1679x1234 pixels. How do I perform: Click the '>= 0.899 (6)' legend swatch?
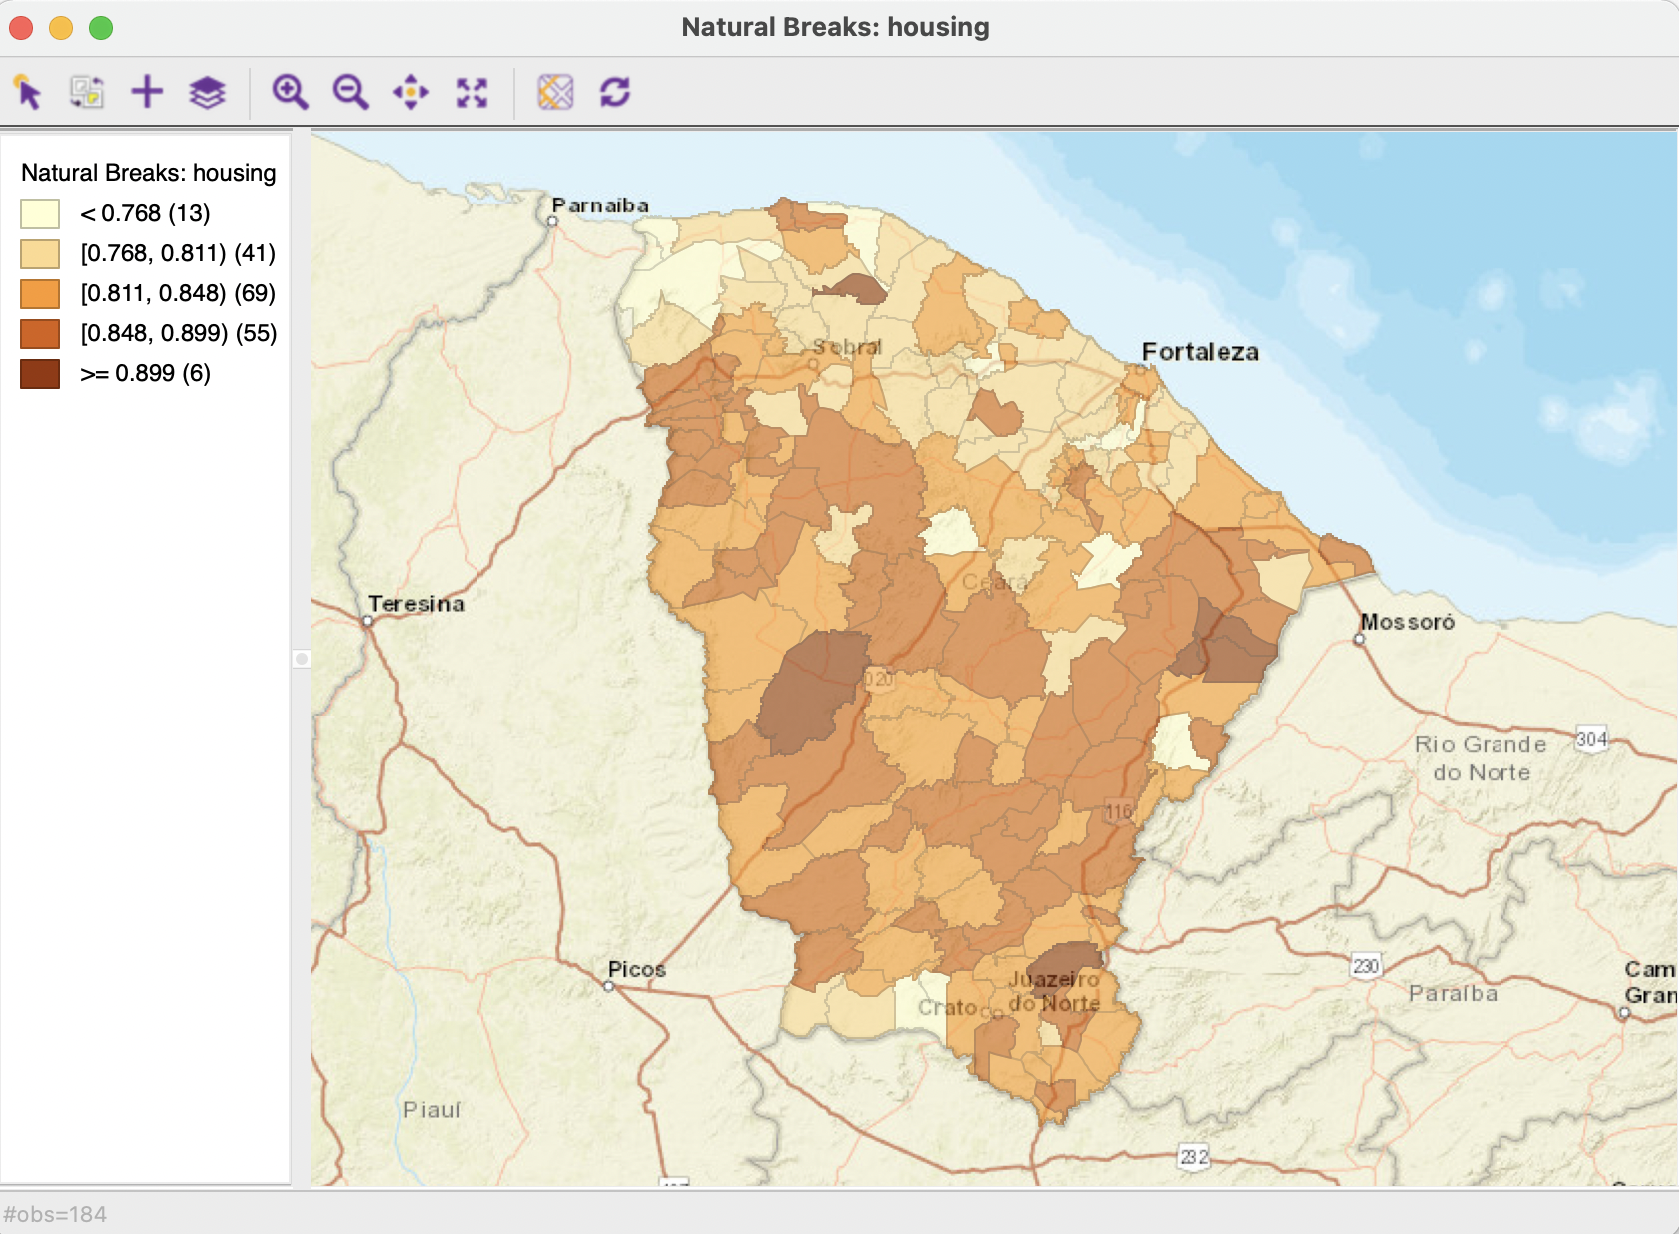tap(40, 374)
